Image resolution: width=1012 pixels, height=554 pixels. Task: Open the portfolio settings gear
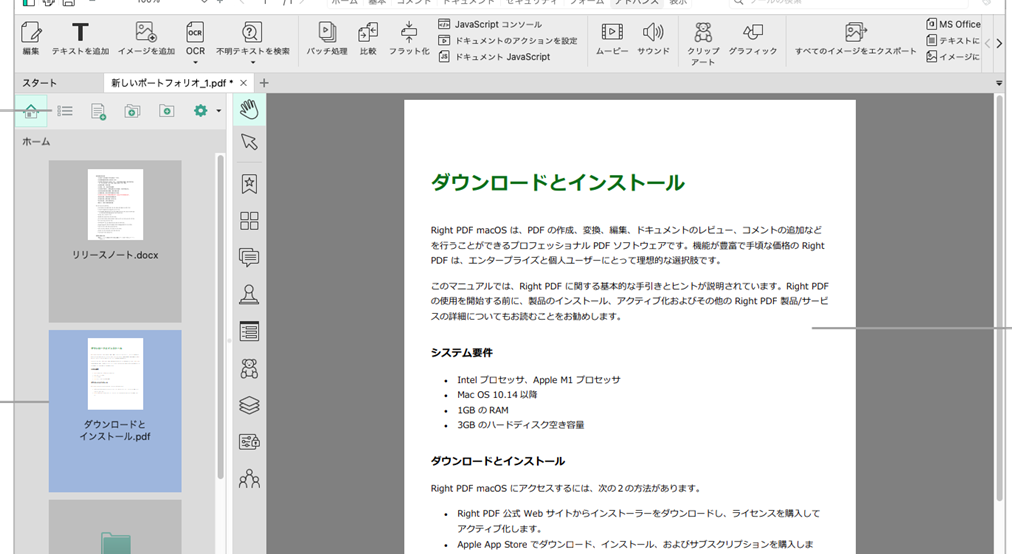(201, 111)
